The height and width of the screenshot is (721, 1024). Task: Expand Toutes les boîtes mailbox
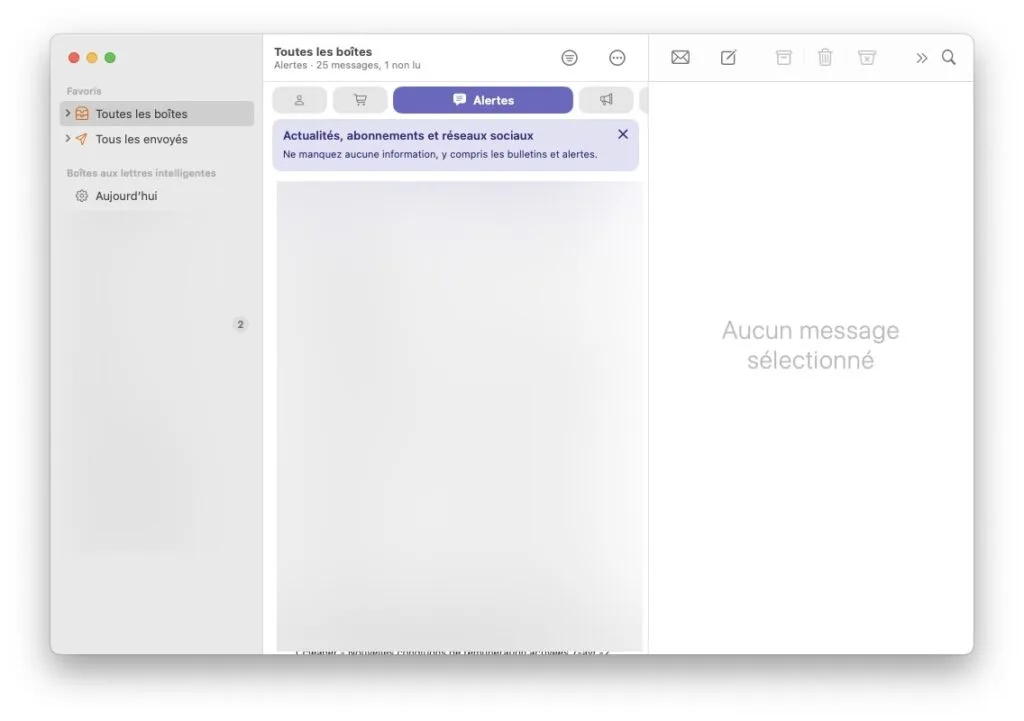(67, 113)
